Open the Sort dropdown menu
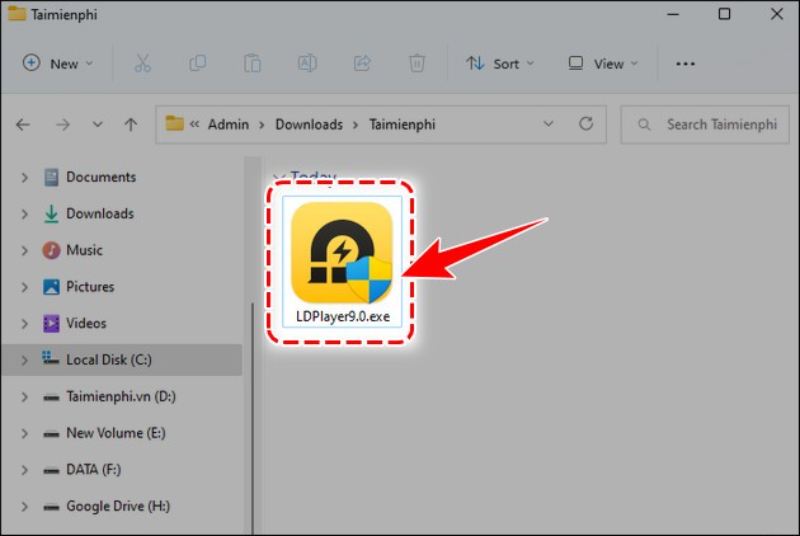This screenshot has width=800, height=536. tap(500, 63)
